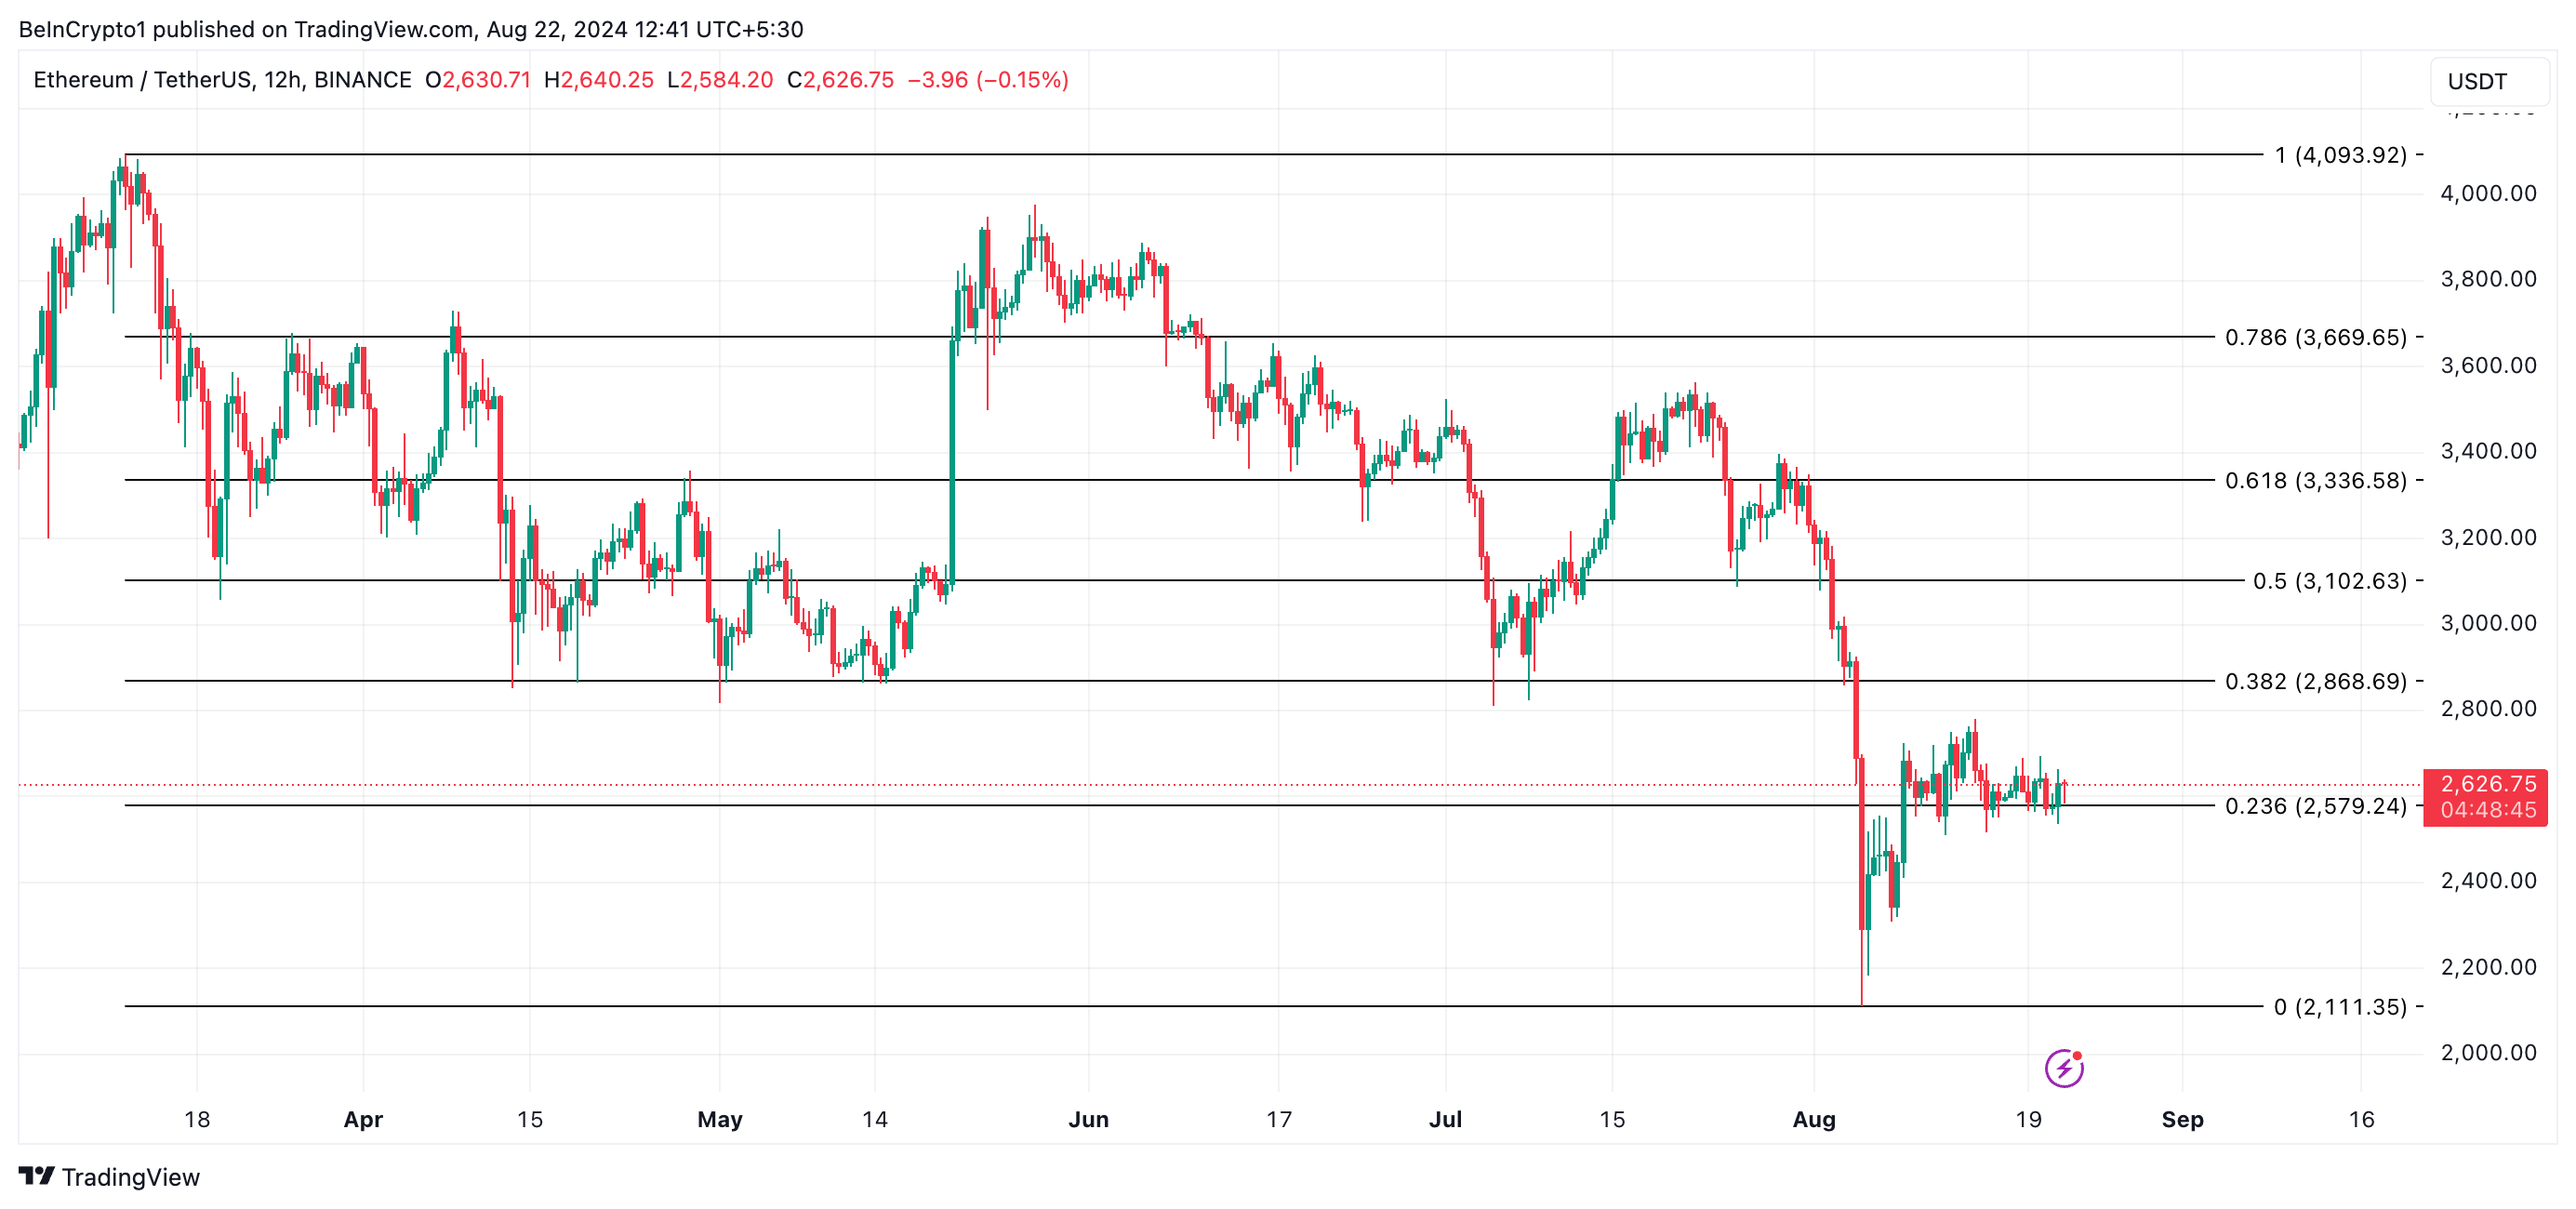
Task: Click the Apr label on the time axis
Action: (x=363, y=1119)
